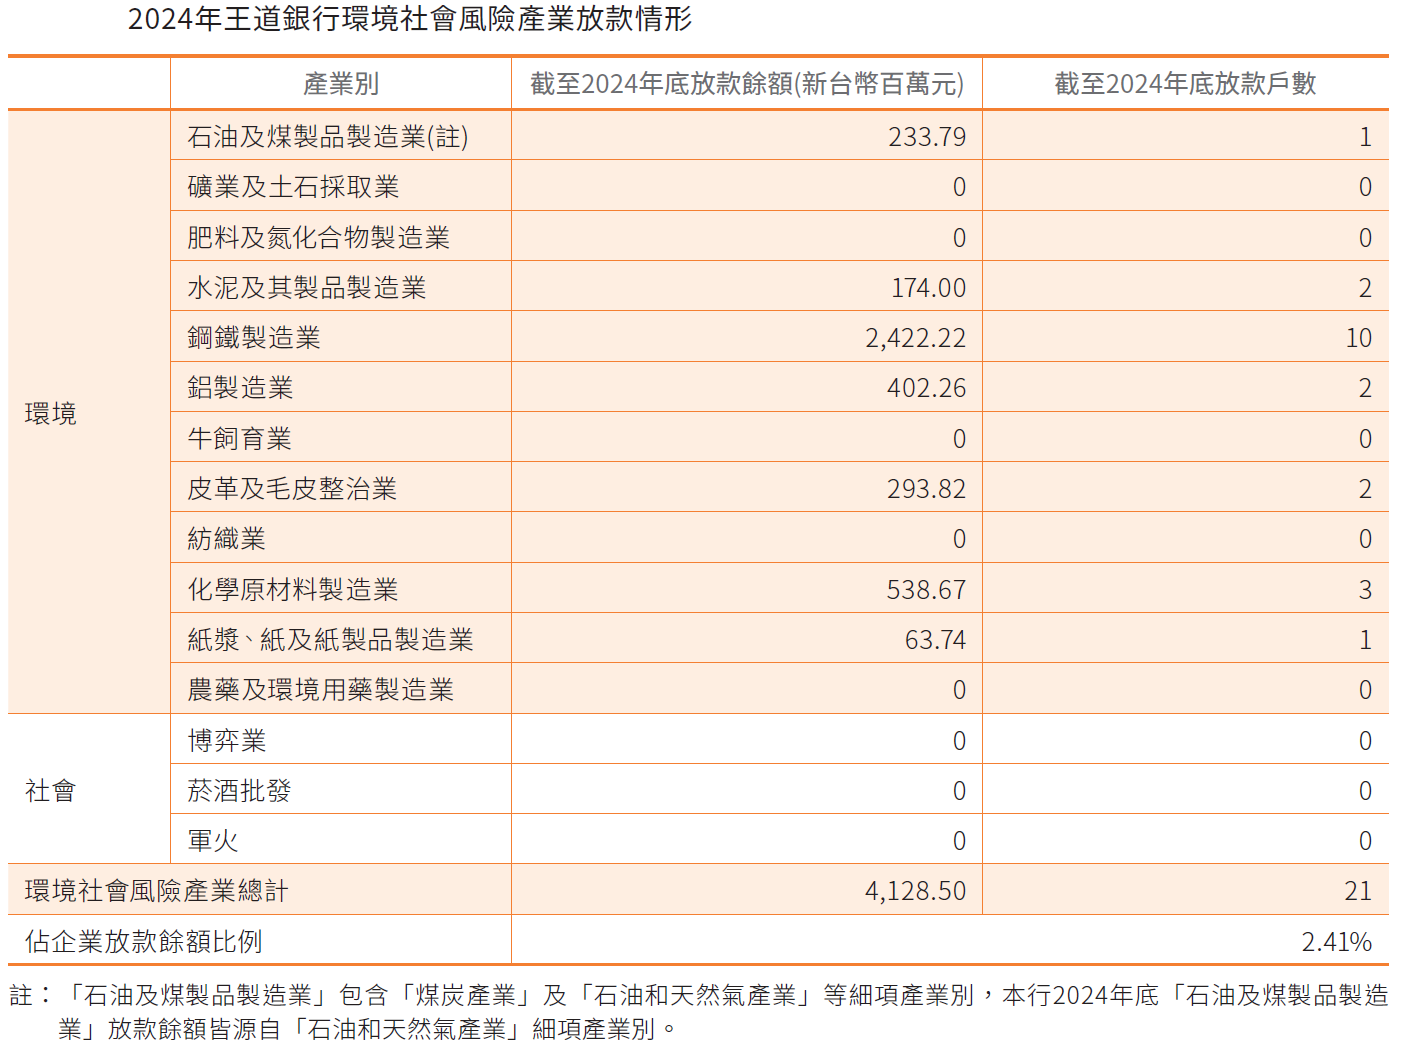Select the 博弈業 row label
The width and height of the screenshot is (1401, 1054).
click(227, 741)
